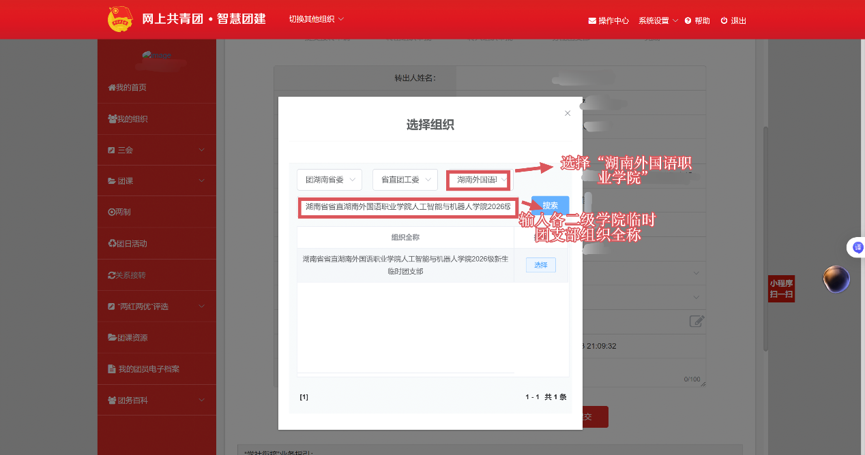The width and height of the screenshot is (865, 455).
Task: Click the blue floating widget icon at the right edge
Action: (857, 248)
